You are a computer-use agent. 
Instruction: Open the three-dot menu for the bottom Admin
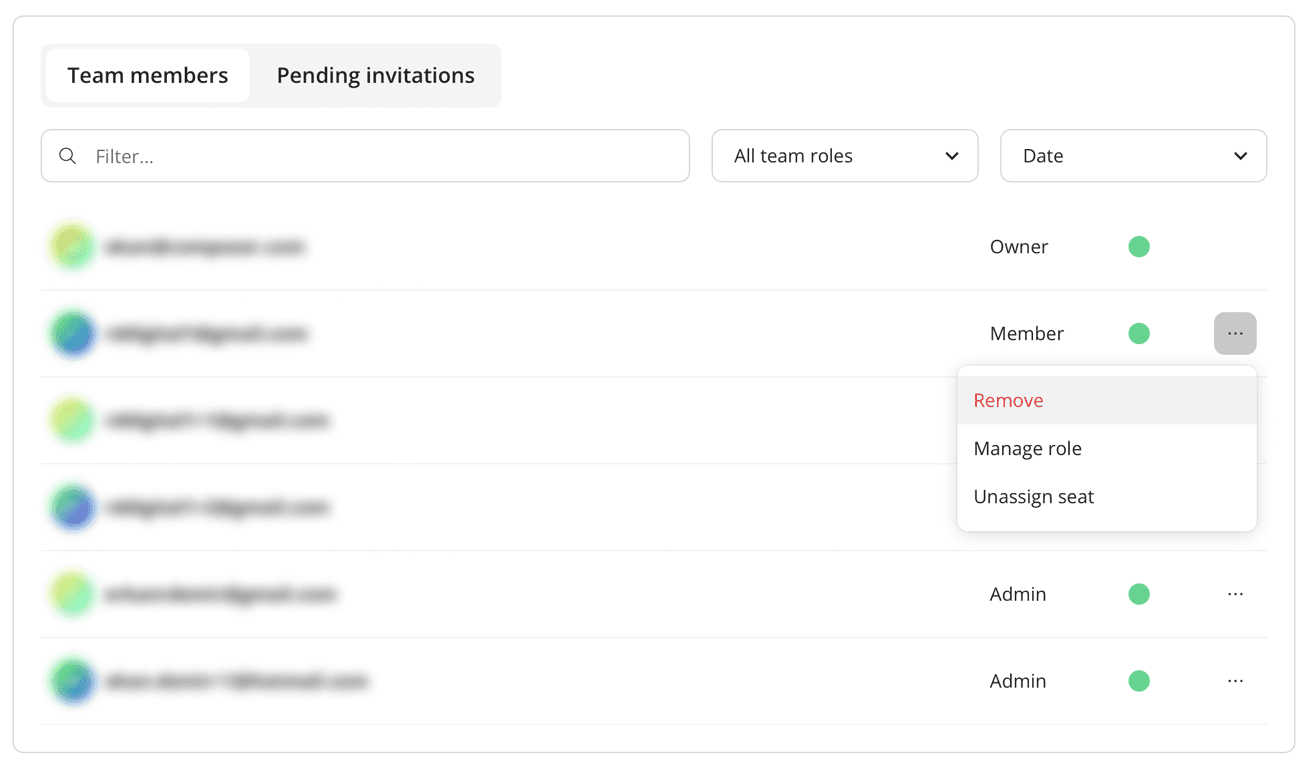pyautogui.click(x=1235, y=681)
